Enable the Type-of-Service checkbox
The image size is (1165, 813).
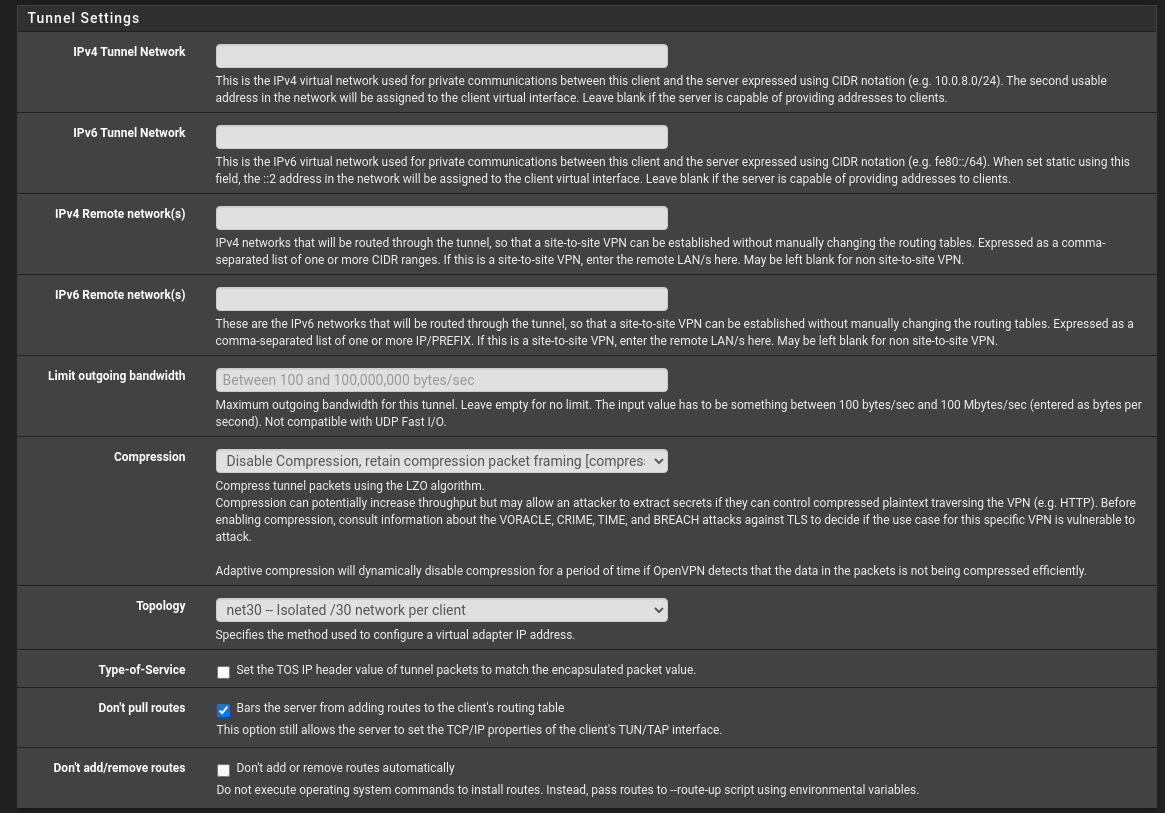223,672
